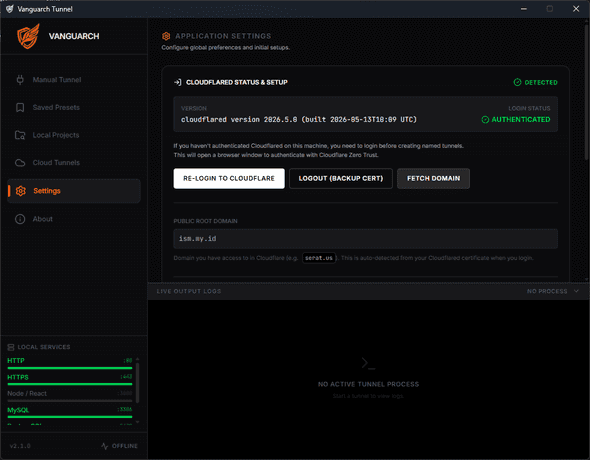Click the HTTPS service label
Screen dimensions: 590x460
pyautogui.click(x=18, y=377)
